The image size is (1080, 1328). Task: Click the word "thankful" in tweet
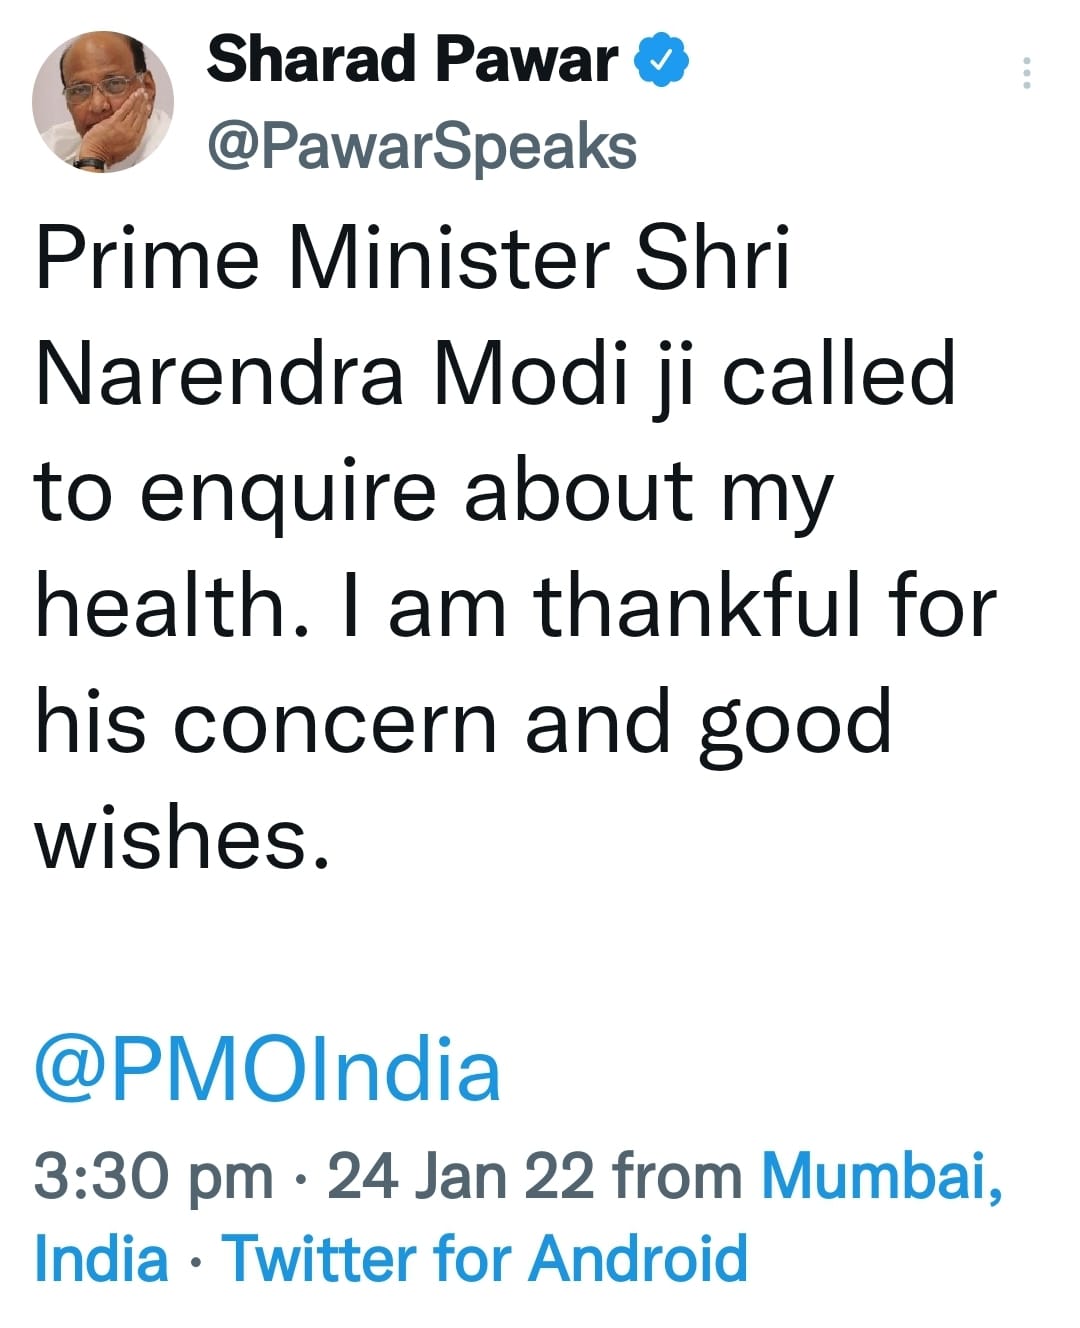coord(697,605)
